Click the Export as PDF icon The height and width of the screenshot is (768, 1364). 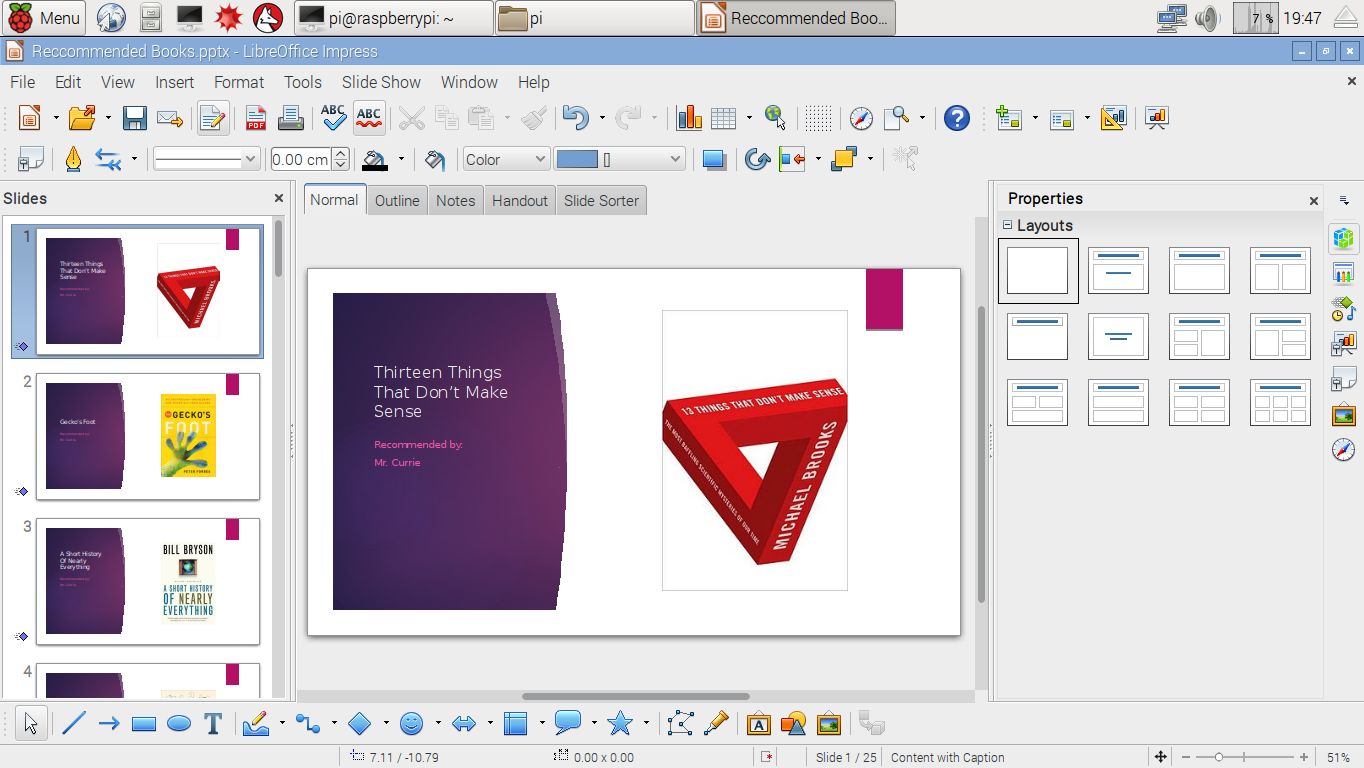point(256,118)
